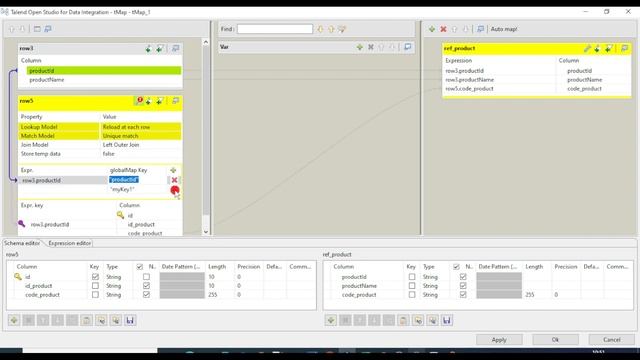Minimize the ref_product output table
The width and height of the screenshot is (640, 360).
click(x=624, y=49)
